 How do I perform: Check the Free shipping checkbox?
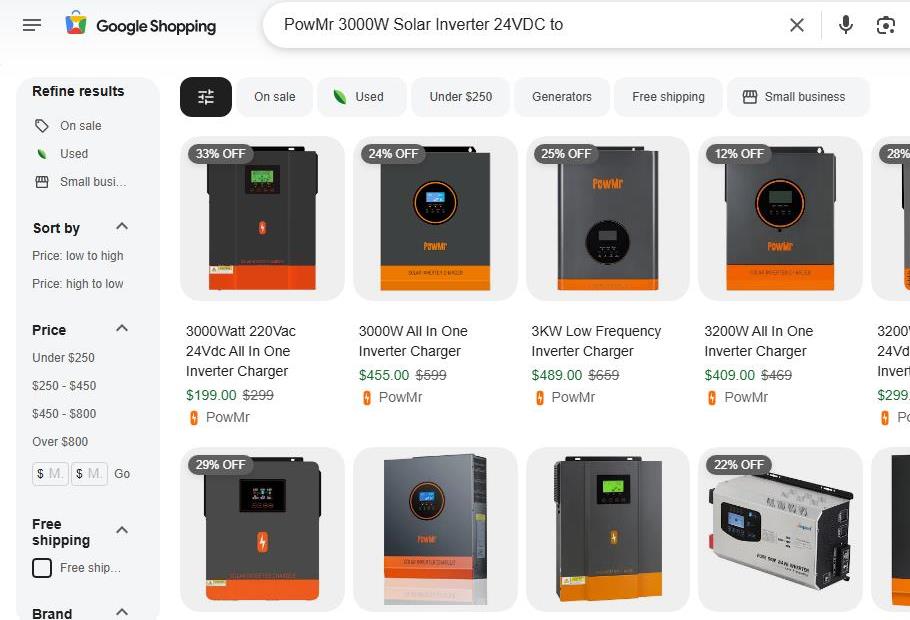pos(42,568)
